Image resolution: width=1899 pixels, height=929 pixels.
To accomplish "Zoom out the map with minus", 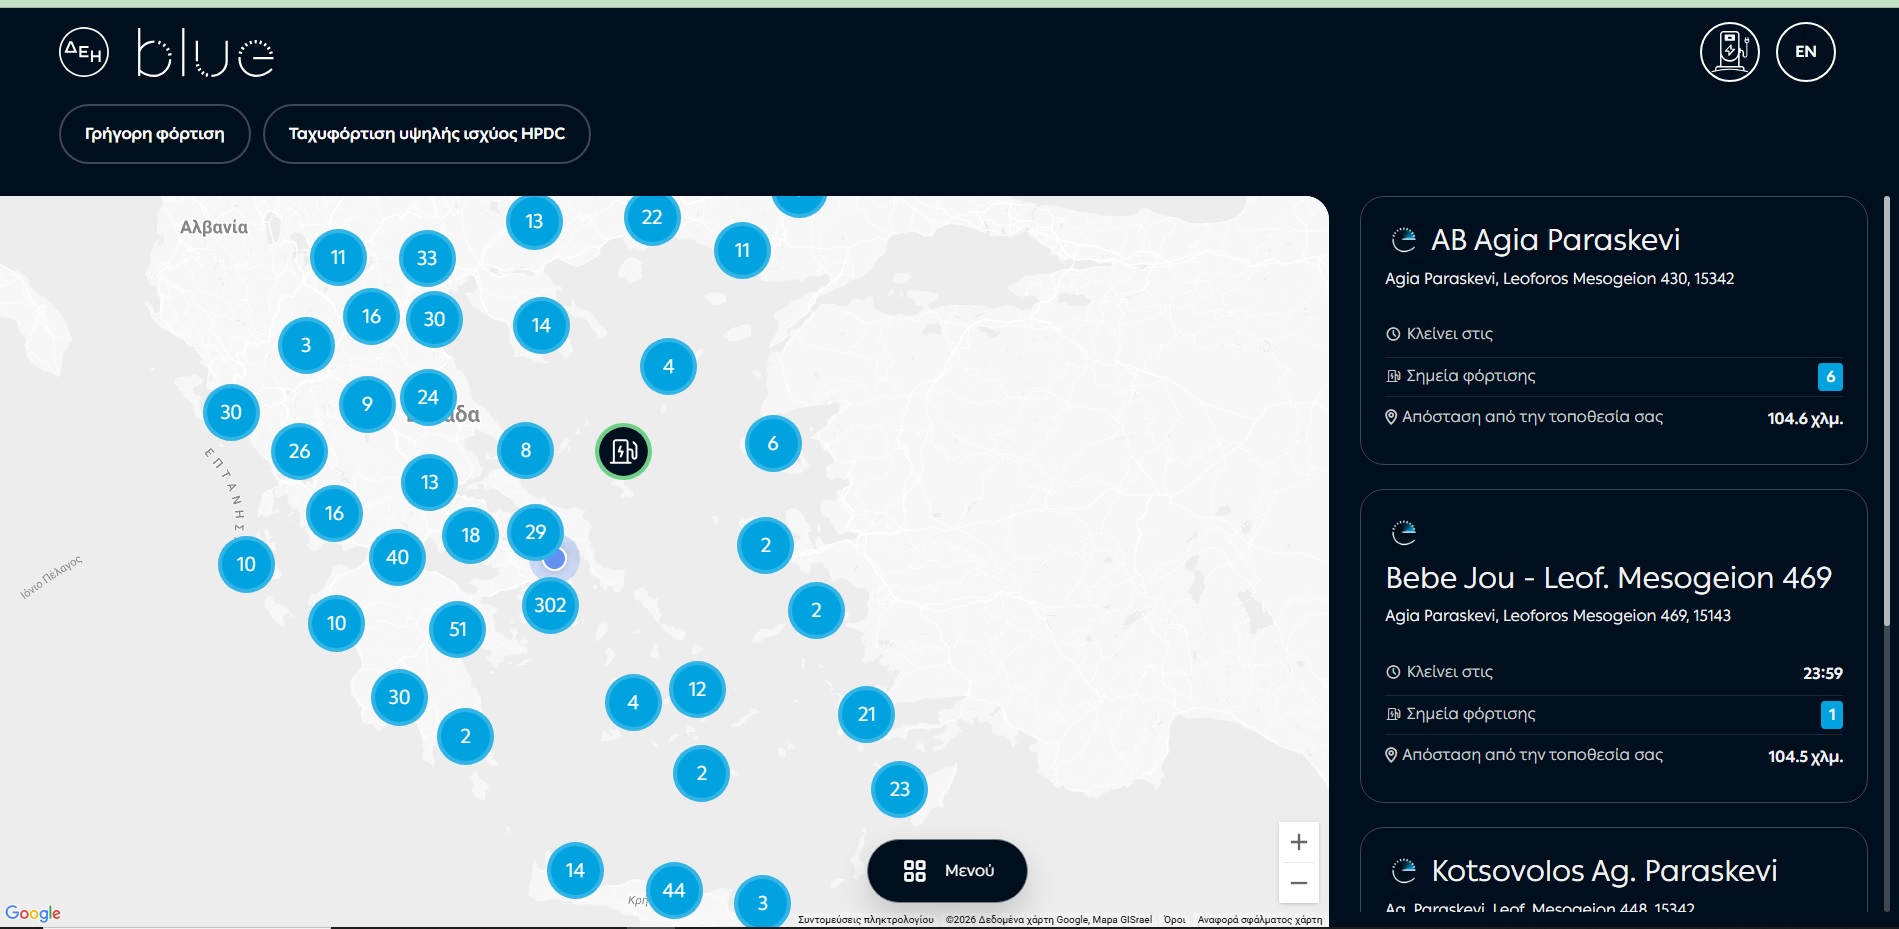I will pyautogui.click(x=1299, y=883).
